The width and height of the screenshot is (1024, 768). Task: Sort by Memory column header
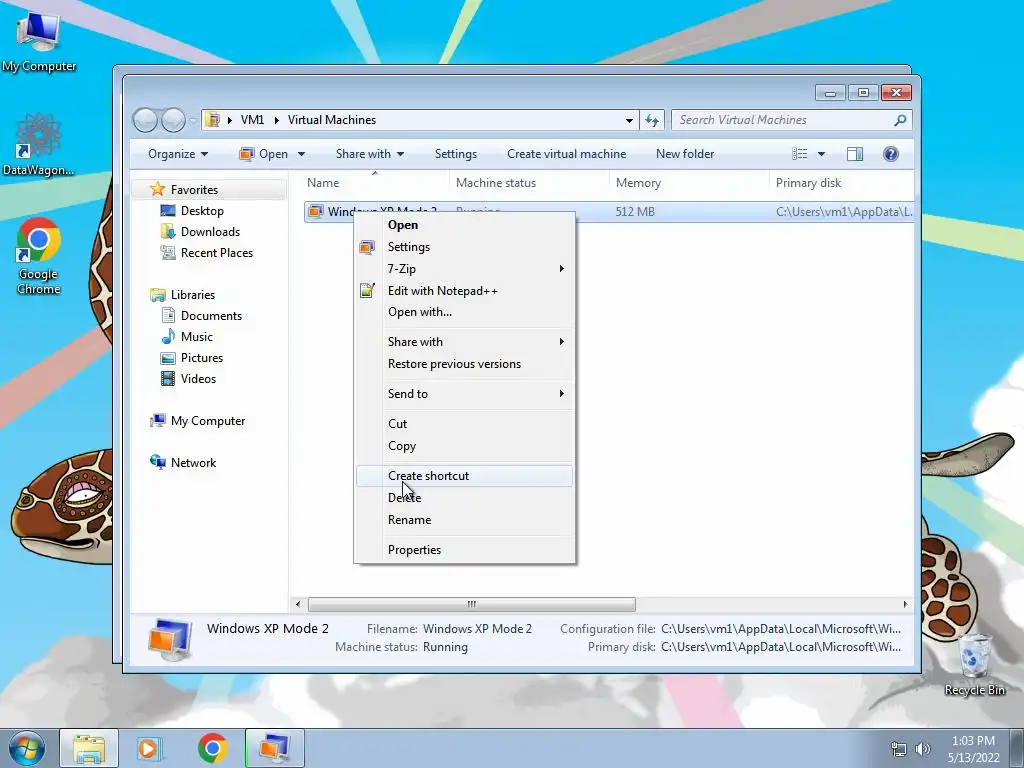click(x=689, y=184)
